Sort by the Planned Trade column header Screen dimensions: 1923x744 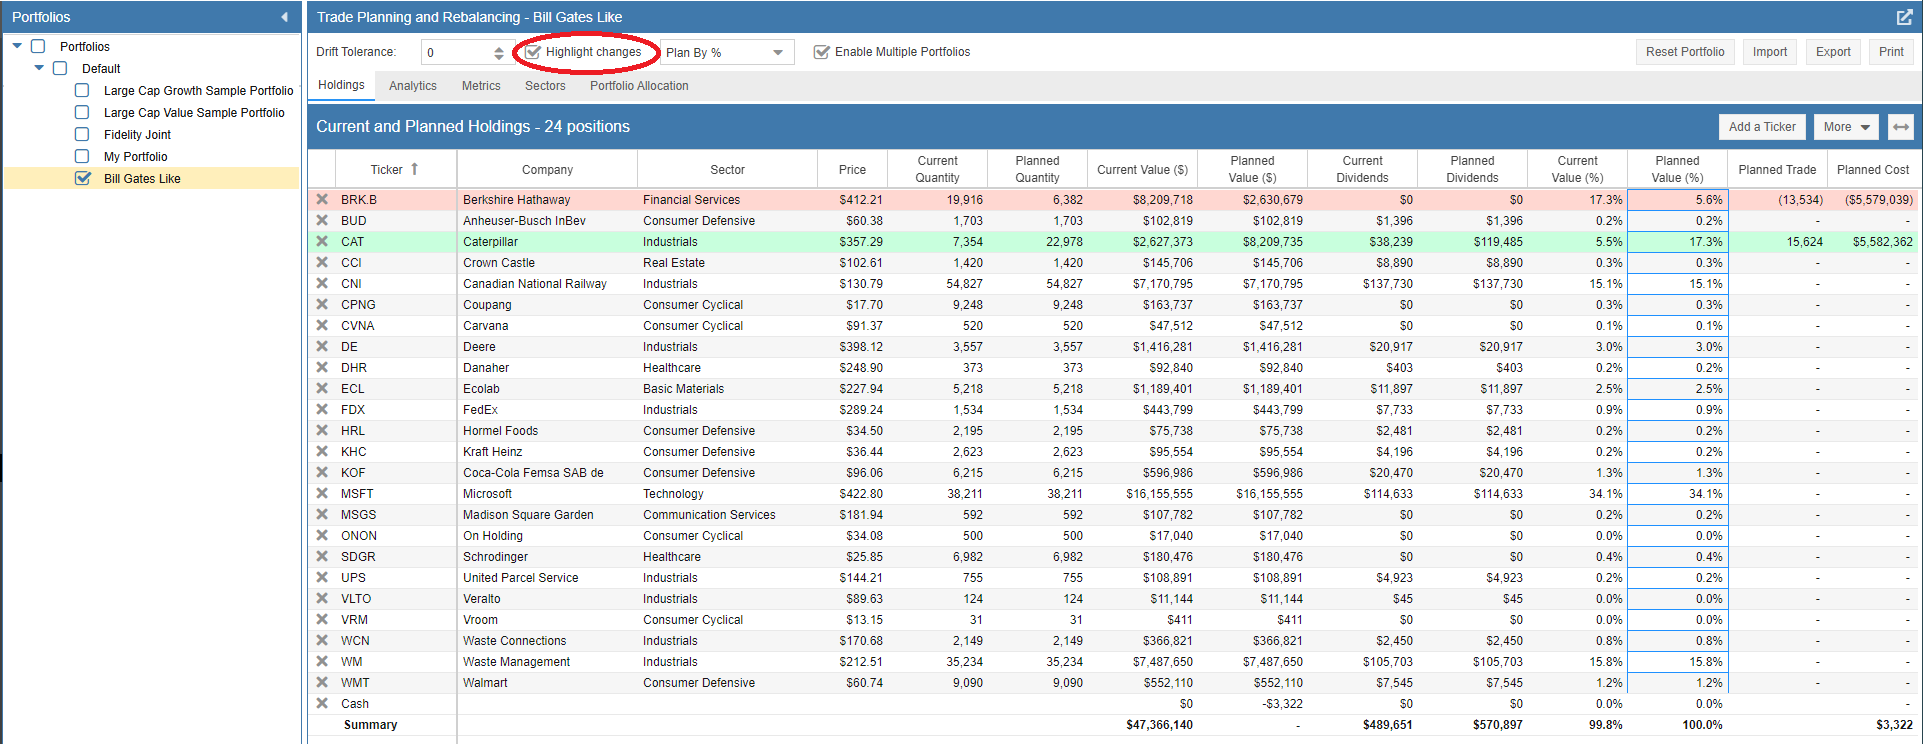[1777, 169]
